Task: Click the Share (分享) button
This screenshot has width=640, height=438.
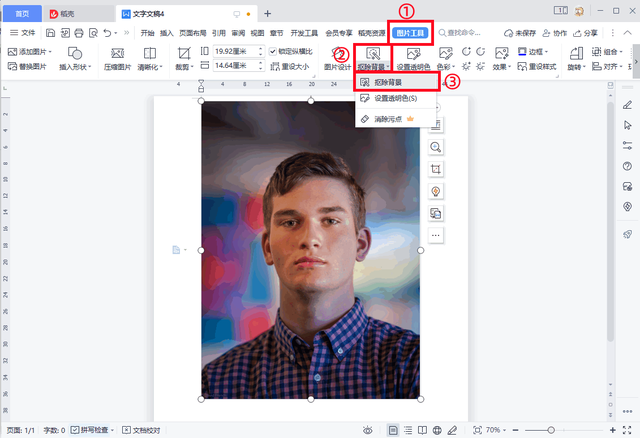Action: click(x=585, y=33)
